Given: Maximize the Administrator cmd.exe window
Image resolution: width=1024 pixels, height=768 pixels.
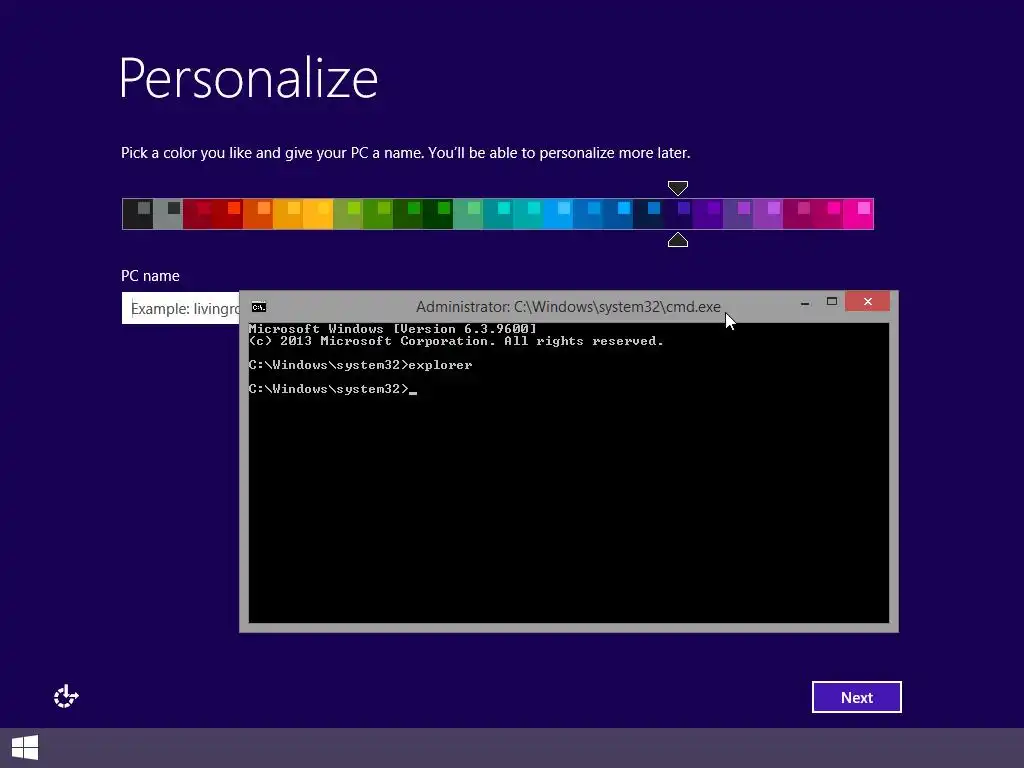Looking at the screenshot, I should coord(831,302).
